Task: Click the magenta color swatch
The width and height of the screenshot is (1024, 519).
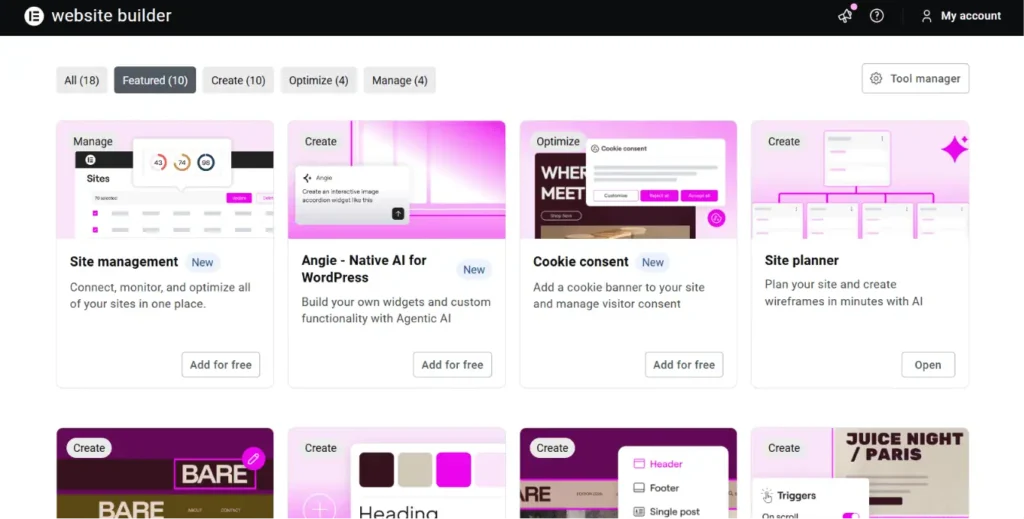Action: 453,469
